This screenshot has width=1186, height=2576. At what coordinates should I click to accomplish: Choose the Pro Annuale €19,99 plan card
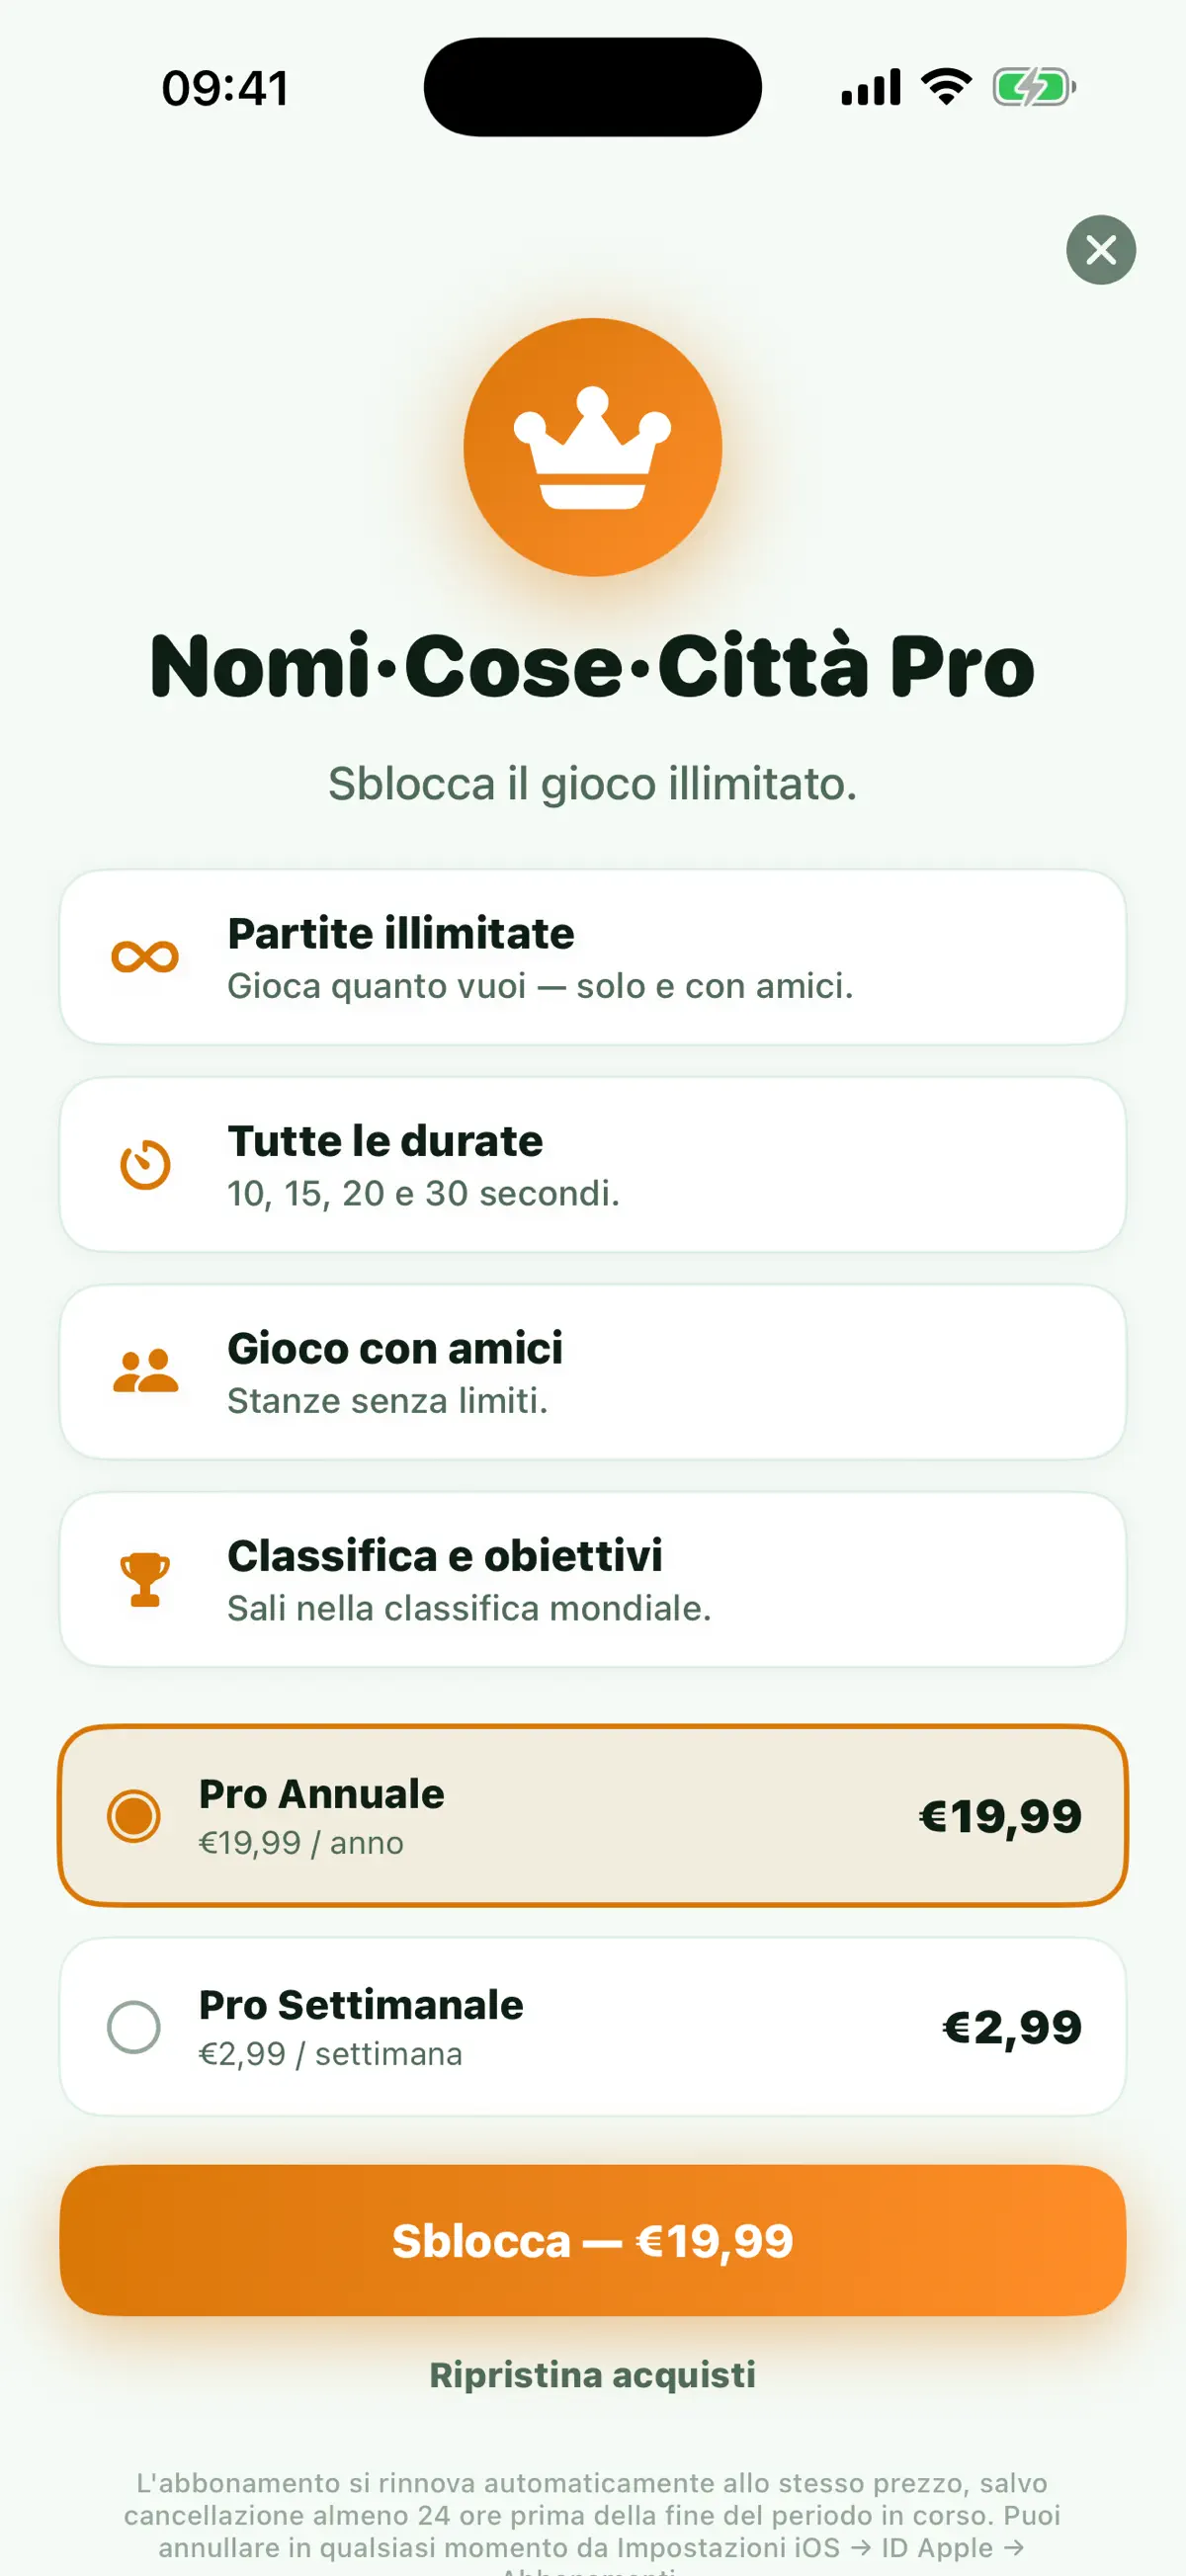[593, 1815]
